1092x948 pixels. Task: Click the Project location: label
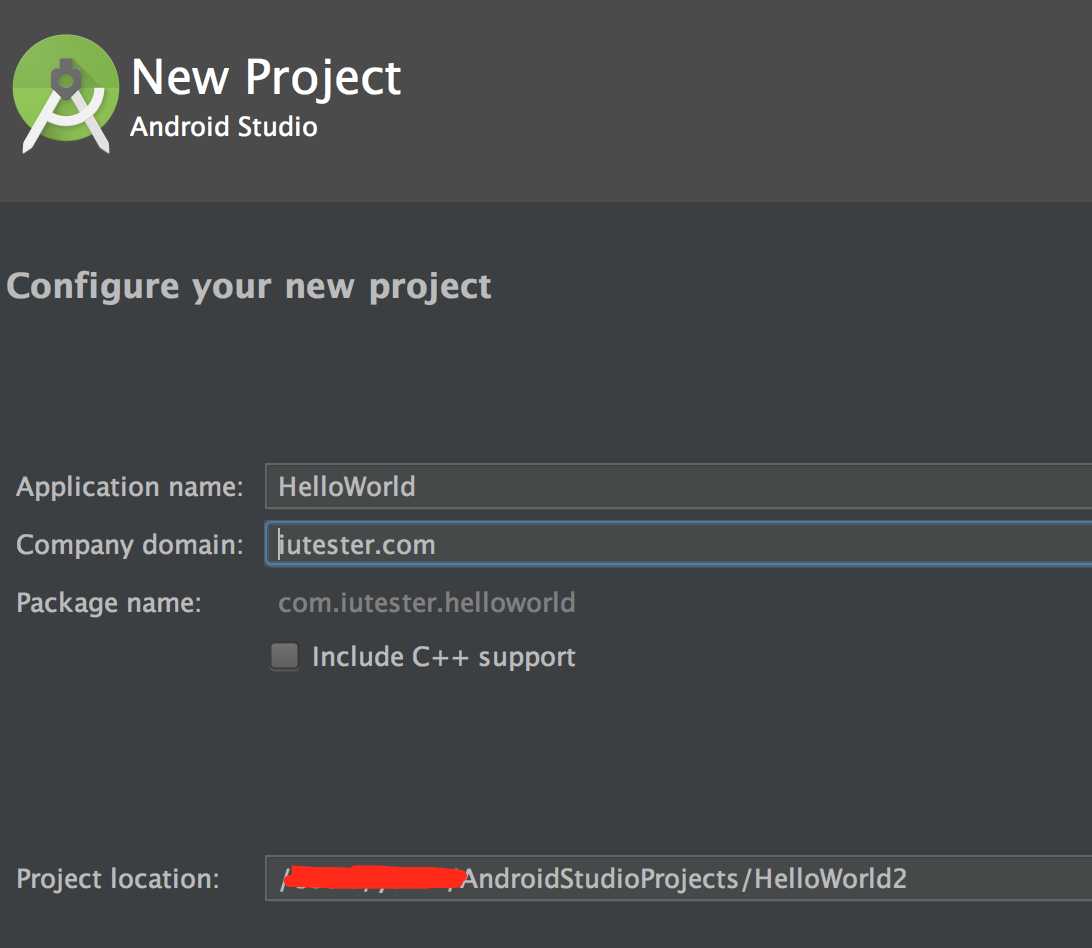pos(118,879)
